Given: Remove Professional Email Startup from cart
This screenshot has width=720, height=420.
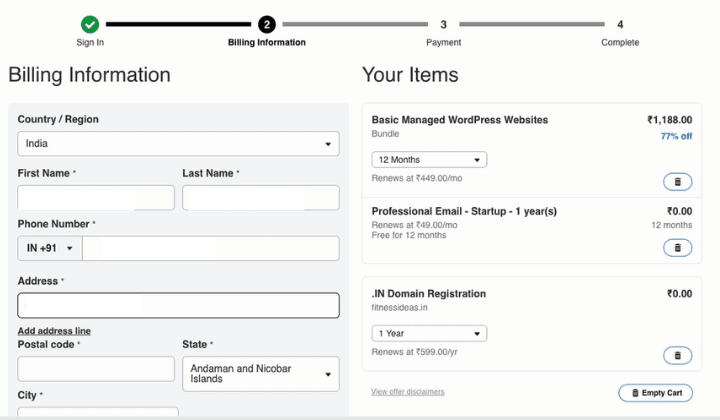Looking at the screenshot, I should click(x=677, y=248).
